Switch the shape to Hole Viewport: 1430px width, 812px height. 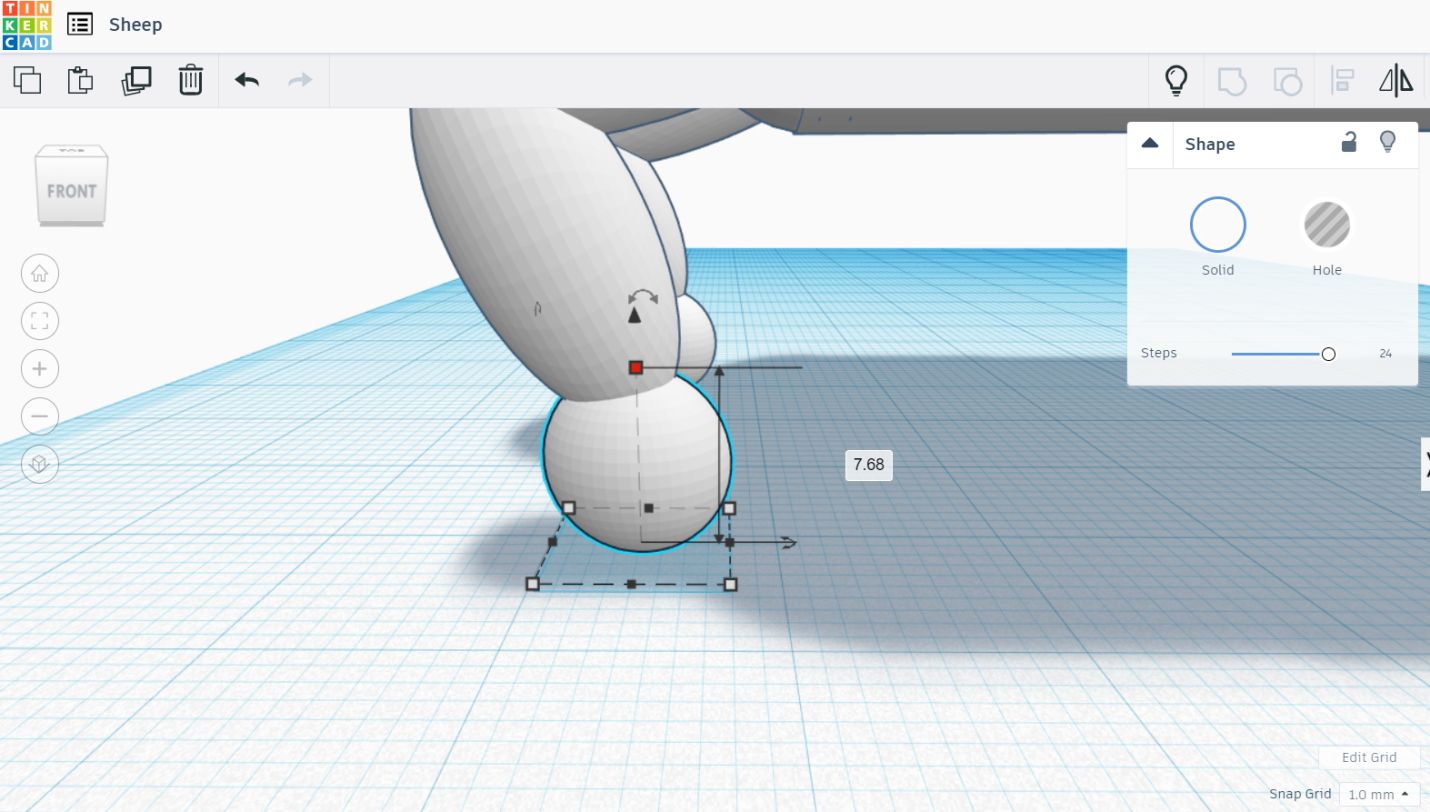(x=1327, y=224)
